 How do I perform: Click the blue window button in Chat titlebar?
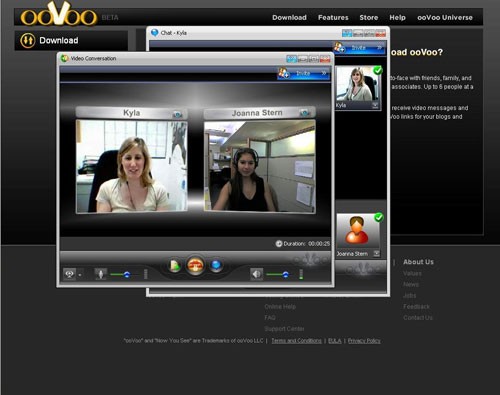[x=347, y=33]
